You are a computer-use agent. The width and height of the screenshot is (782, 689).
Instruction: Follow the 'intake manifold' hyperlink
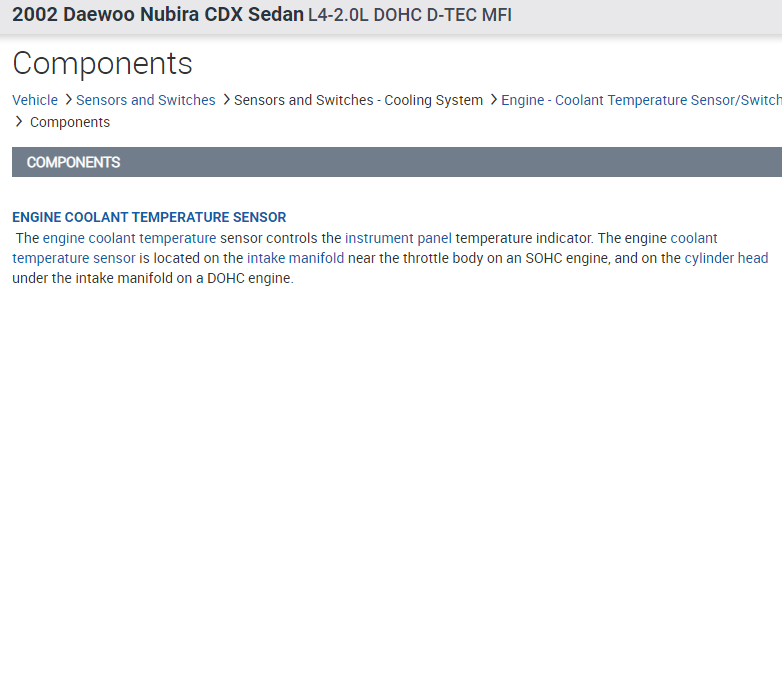click(x=295, y=258)
